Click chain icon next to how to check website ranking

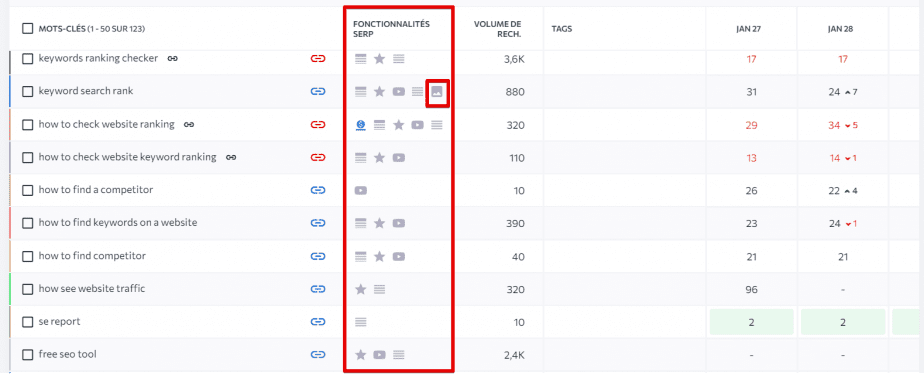click(x=189, y=124)
